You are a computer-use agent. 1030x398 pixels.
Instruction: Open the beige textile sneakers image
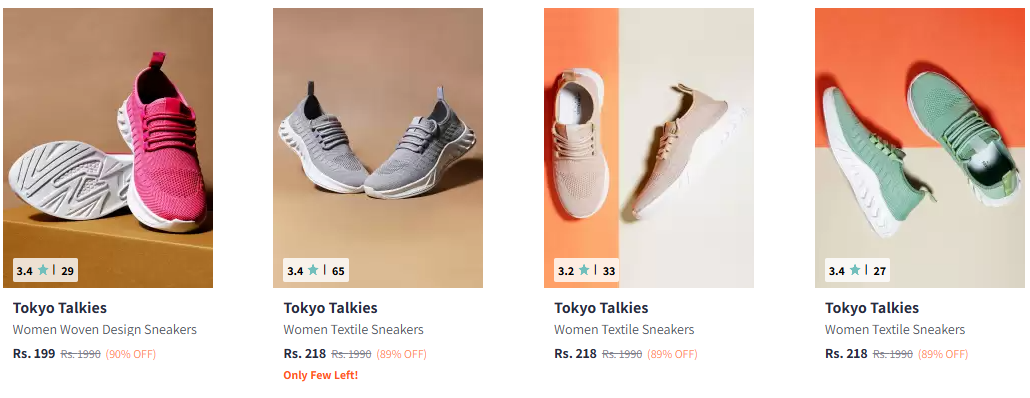click(648, 148)
